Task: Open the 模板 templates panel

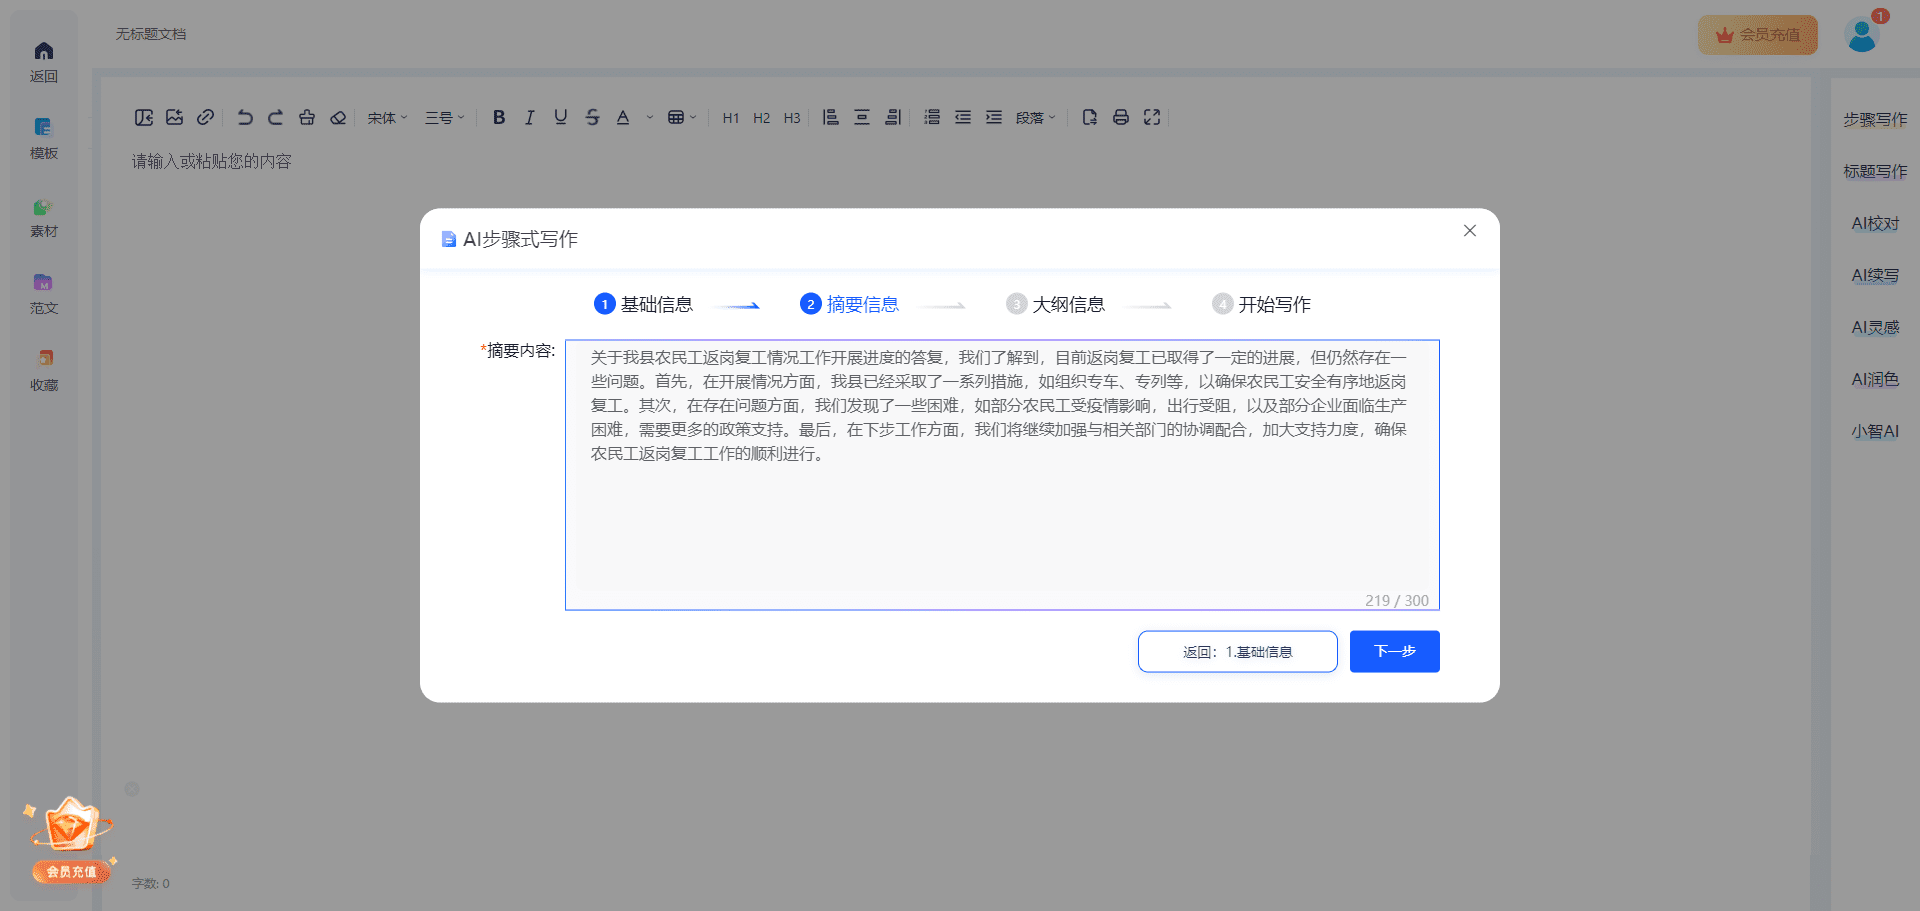Action: 44,138
